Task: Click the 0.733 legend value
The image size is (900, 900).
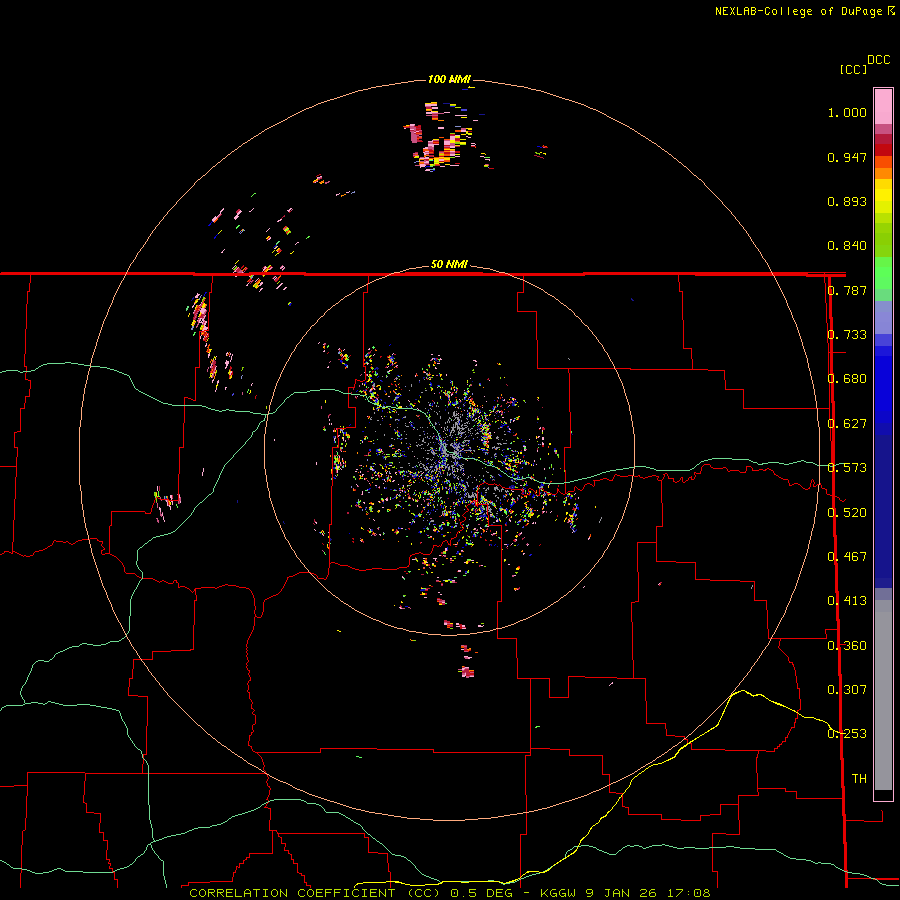Action: click(x=847, y=335)
